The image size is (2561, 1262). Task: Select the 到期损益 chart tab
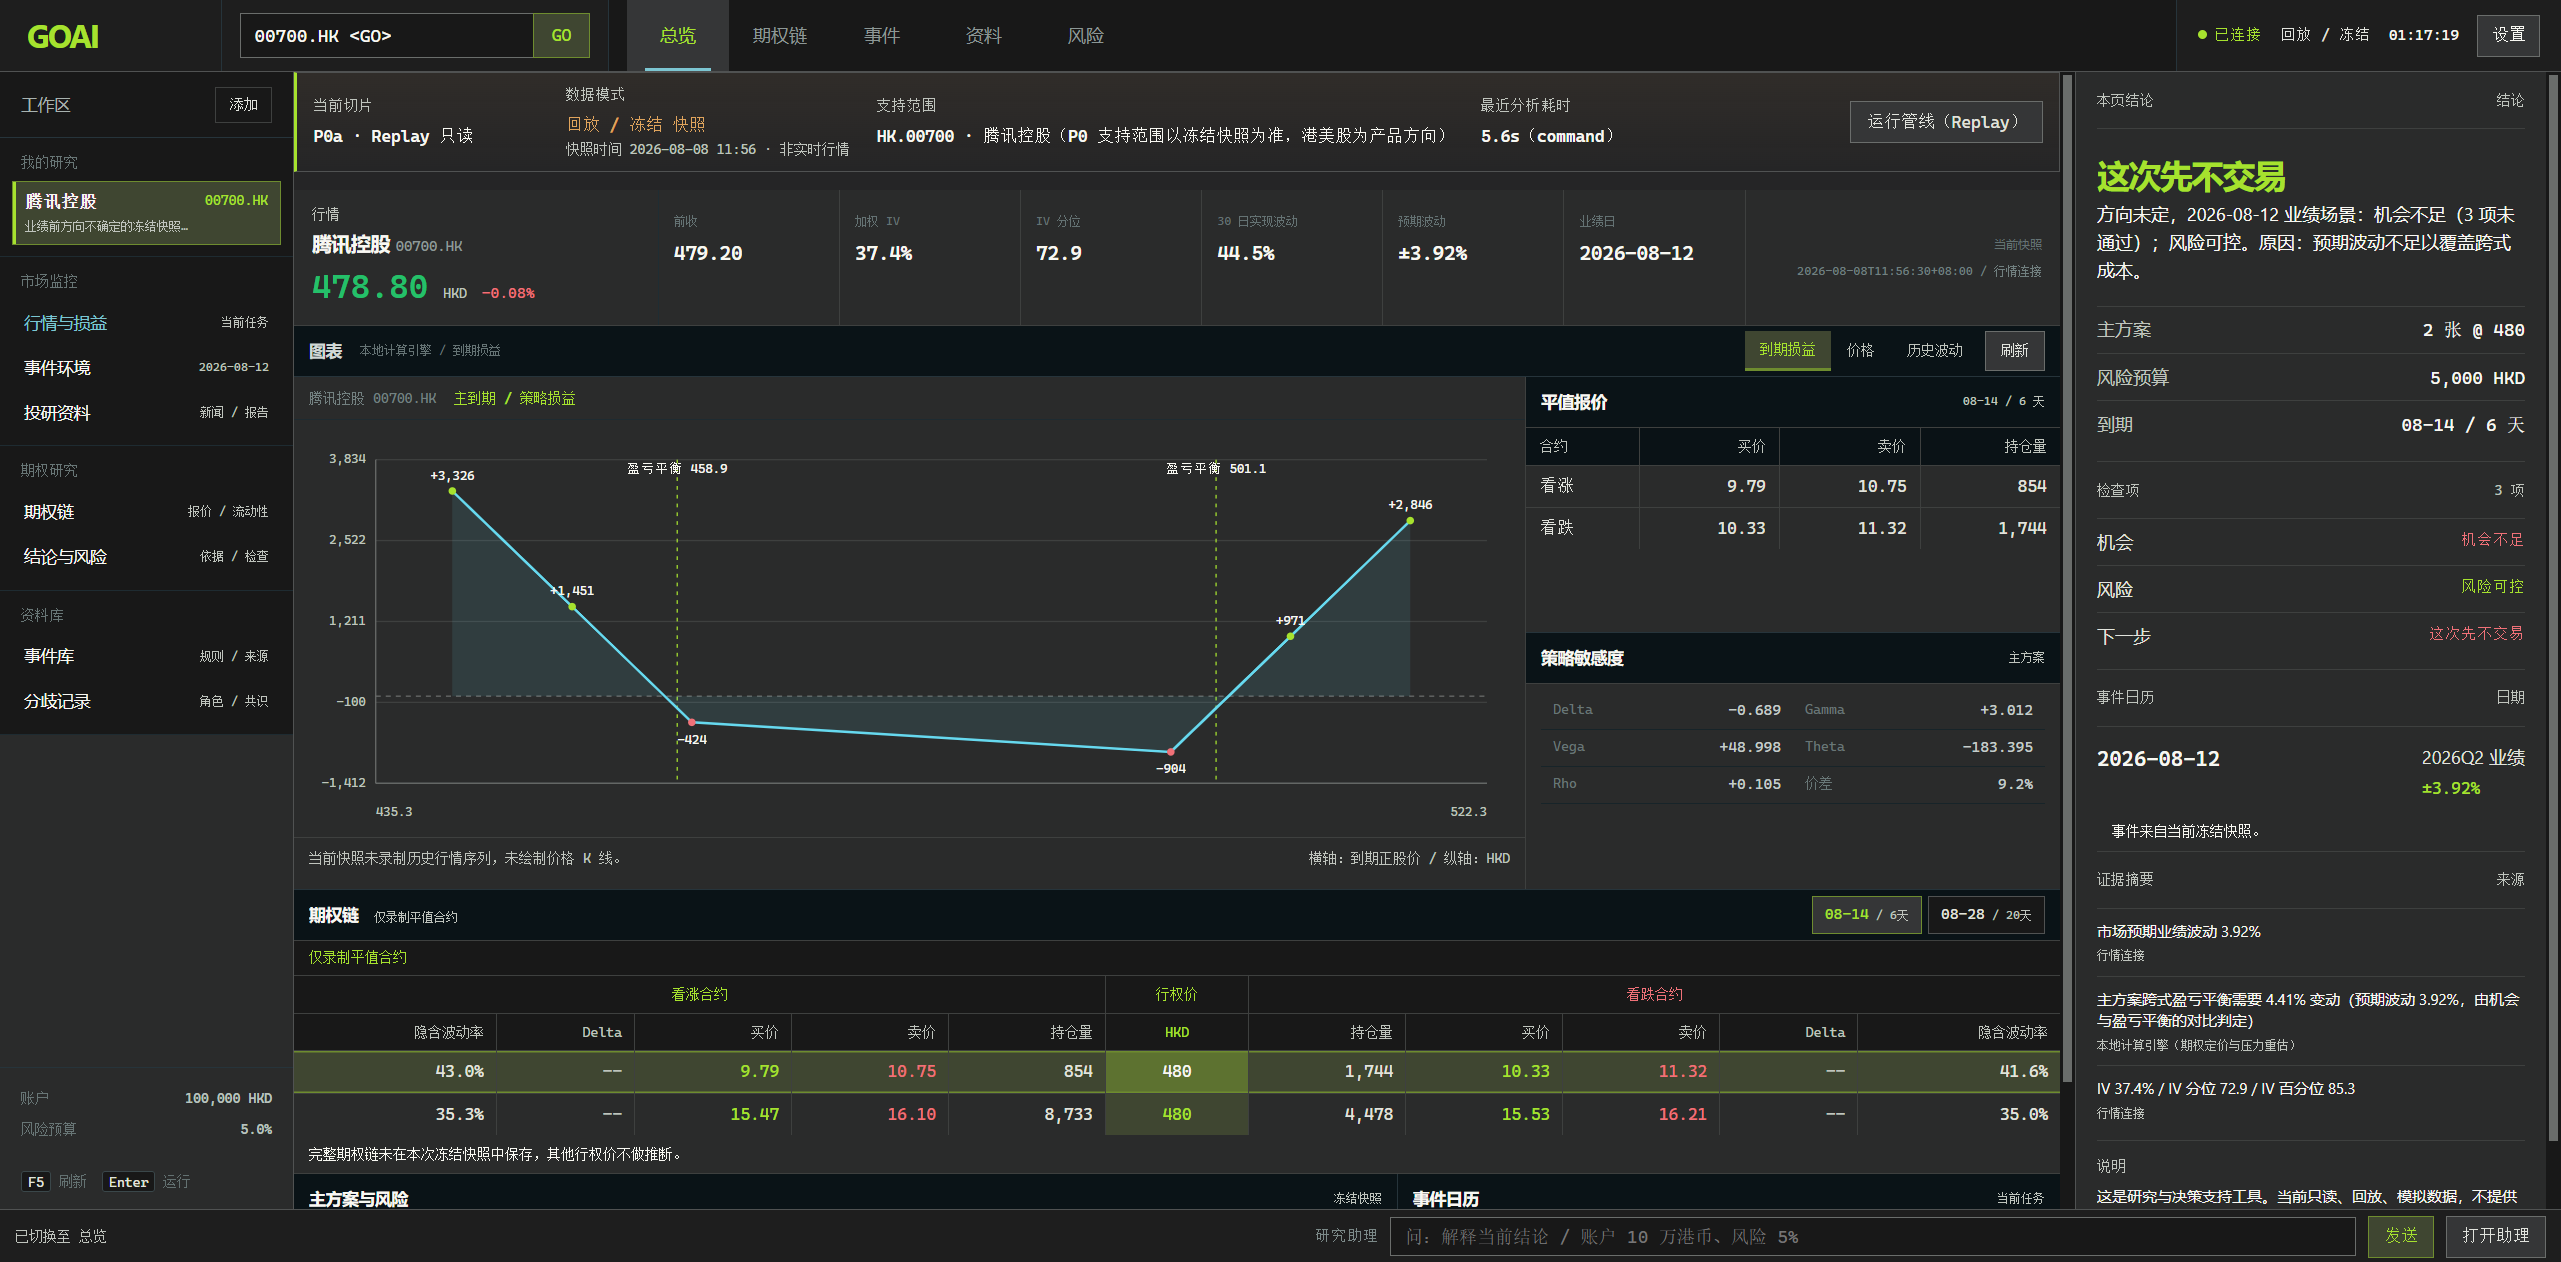pos(1787,350)
